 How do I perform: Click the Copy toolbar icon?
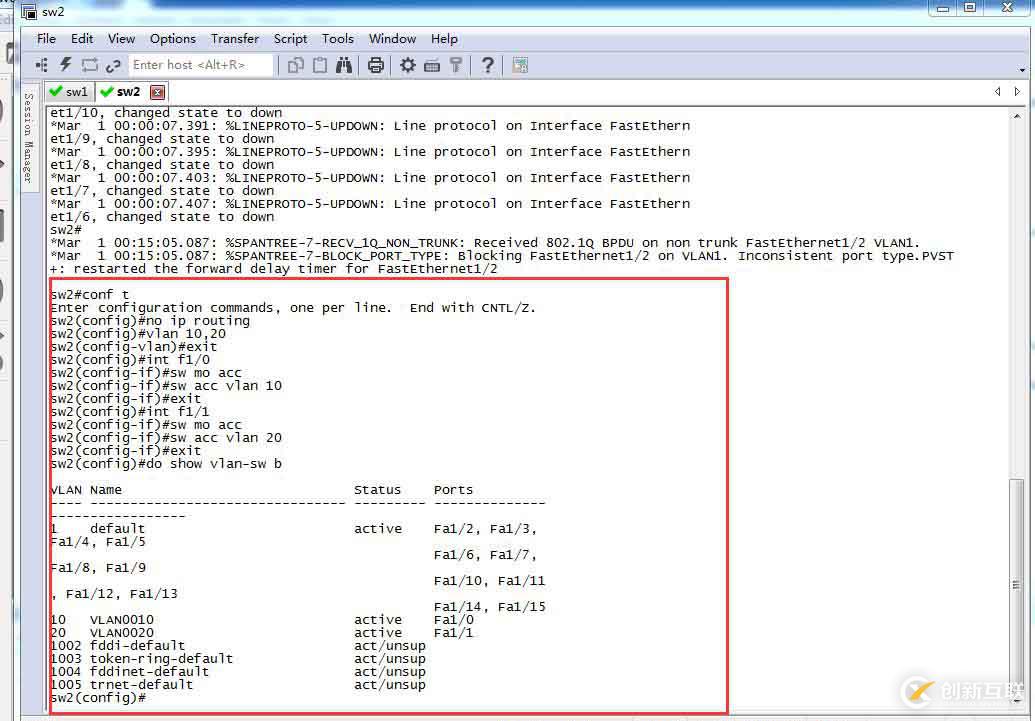pyautogui.click(x=296, y=65)
